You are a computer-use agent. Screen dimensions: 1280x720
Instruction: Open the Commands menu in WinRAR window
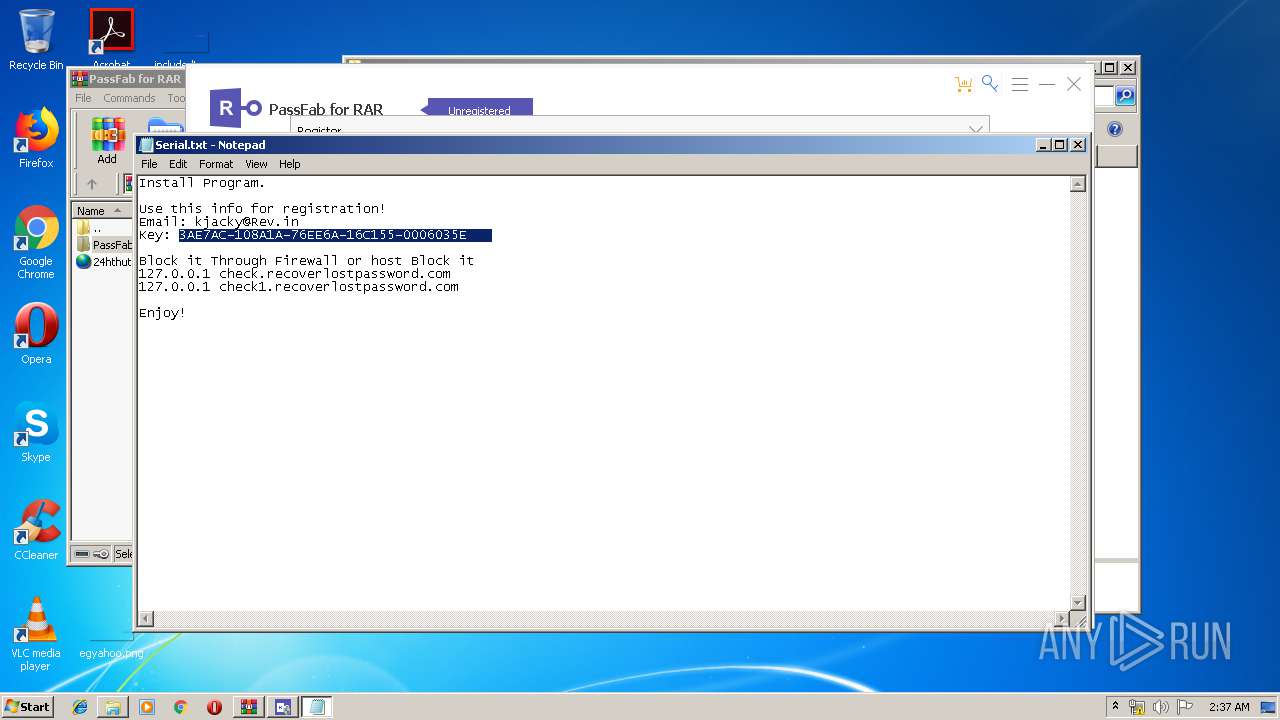pos(129,98)
